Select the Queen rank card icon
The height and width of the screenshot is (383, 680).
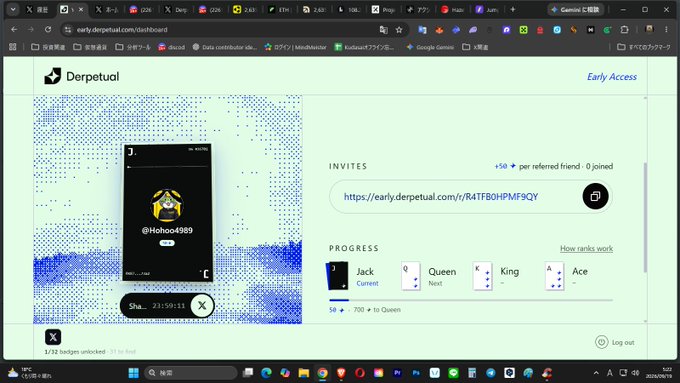point(410,276)
